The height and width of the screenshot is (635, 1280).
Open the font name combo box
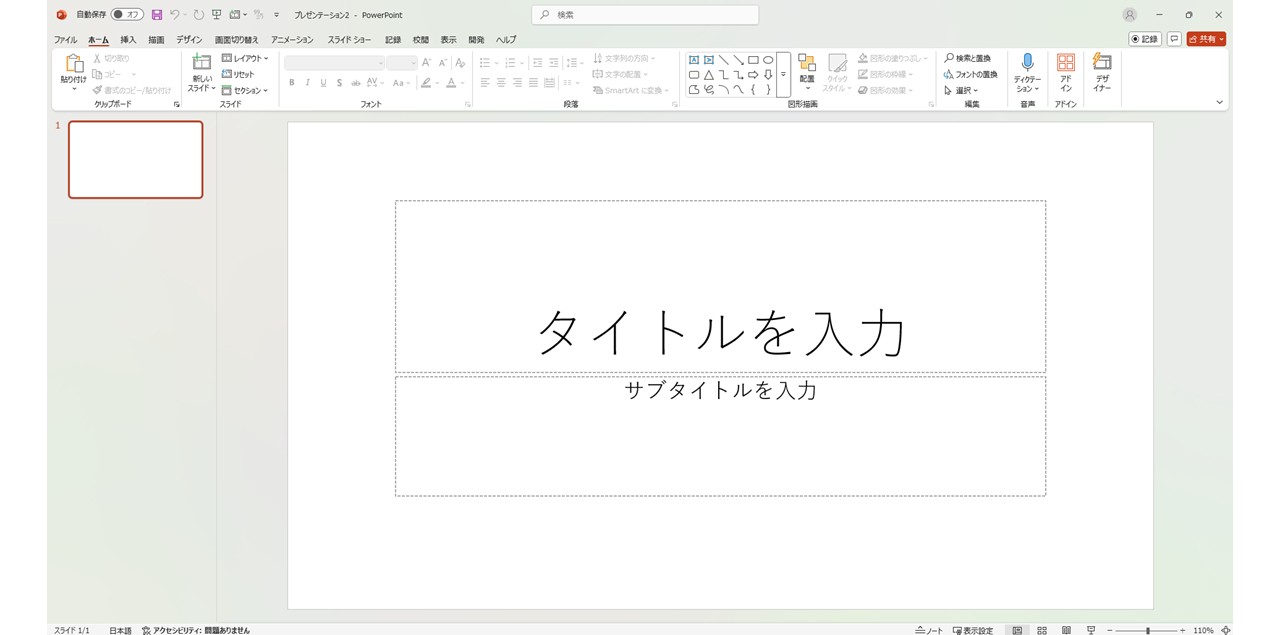(x=335, y=63)
